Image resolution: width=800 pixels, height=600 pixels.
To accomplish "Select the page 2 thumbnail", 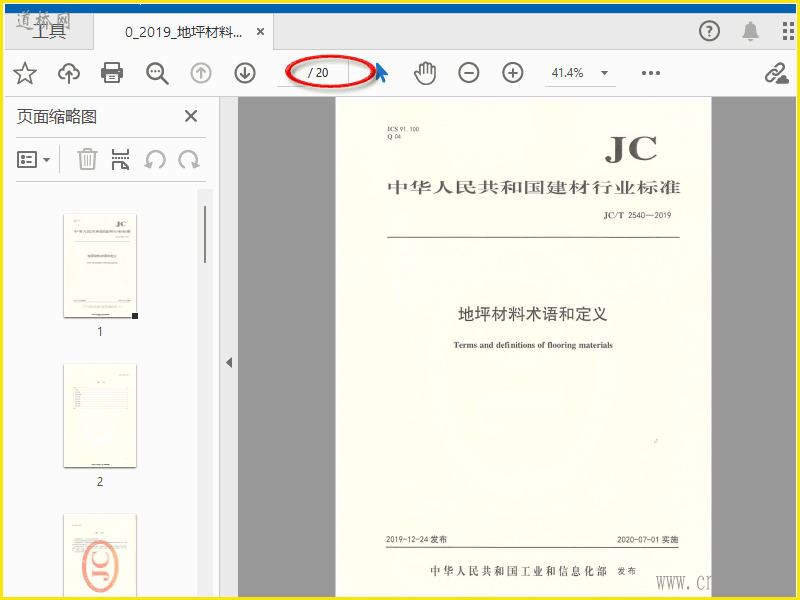I will tap(100, 416).
